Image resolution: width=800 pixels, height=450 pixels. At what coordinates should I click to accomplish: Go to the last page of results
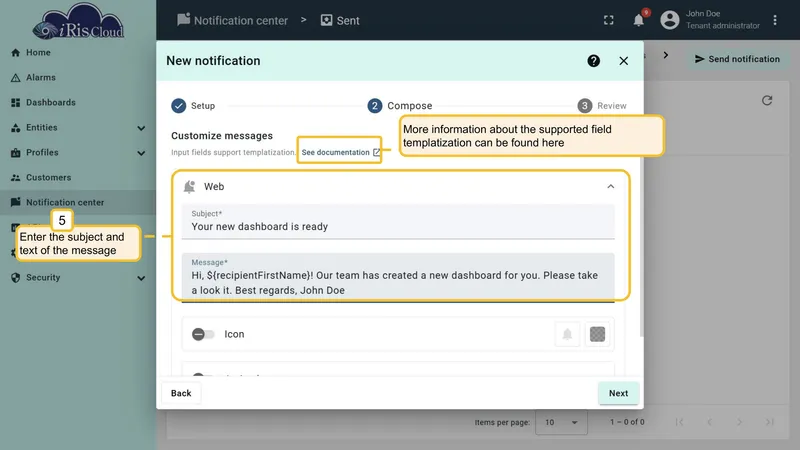[x=769, y=422]
